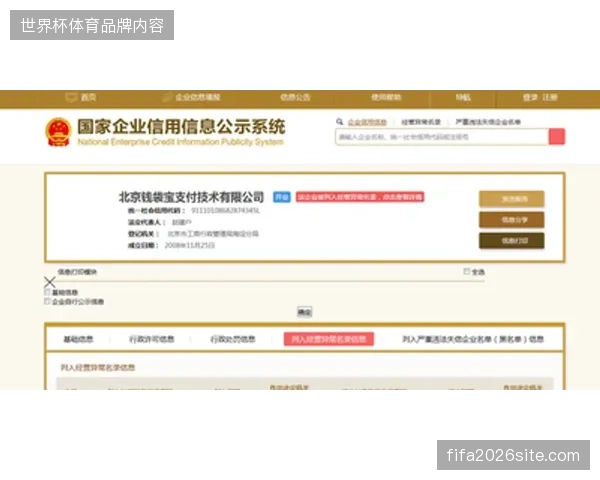Tick the 基础信息 checkbox
The width and height of the screenshot is (600, 480).
[x=47, y=292]
